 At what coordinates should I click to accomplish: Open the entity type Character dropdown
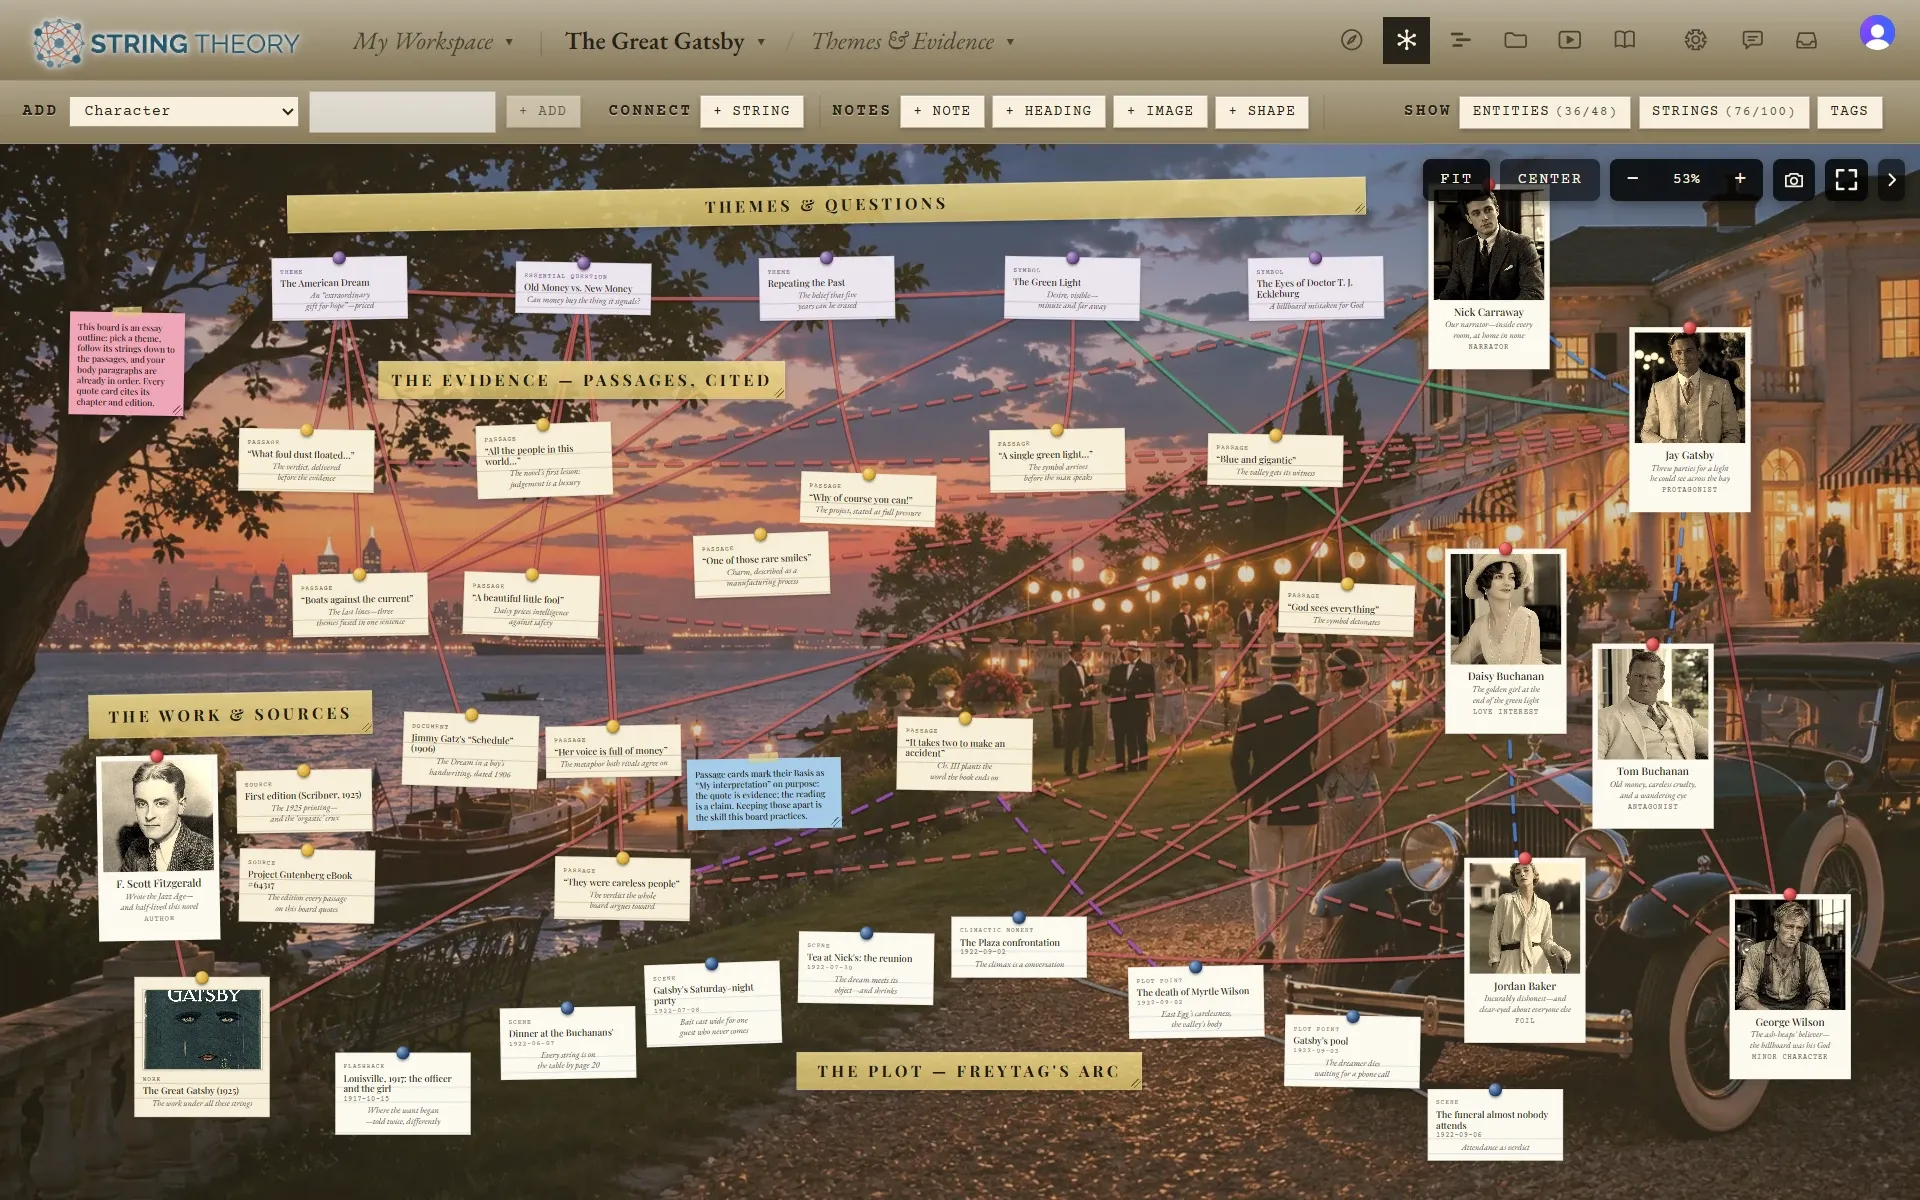pyautogui.click(x=185, y=111)
